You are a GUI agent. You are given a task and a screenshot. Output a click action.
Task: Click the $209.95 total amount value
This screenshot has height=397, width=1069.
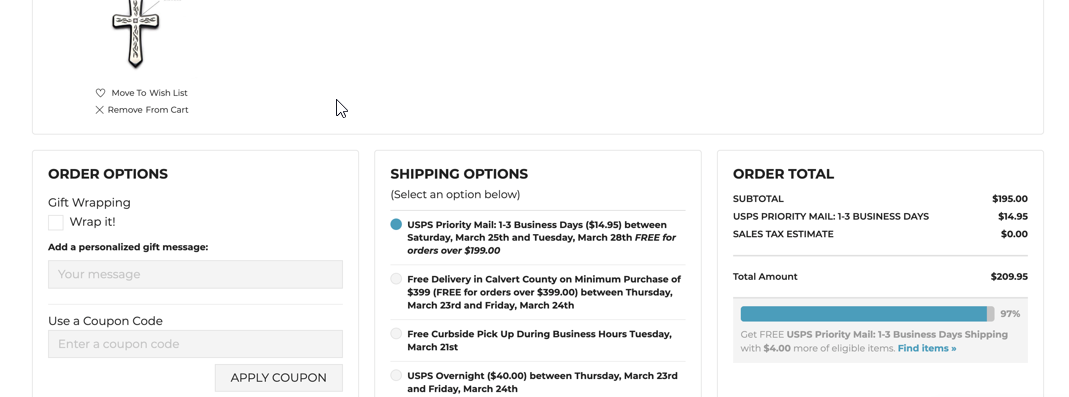pyautogui.click(x=1009, y=277)
